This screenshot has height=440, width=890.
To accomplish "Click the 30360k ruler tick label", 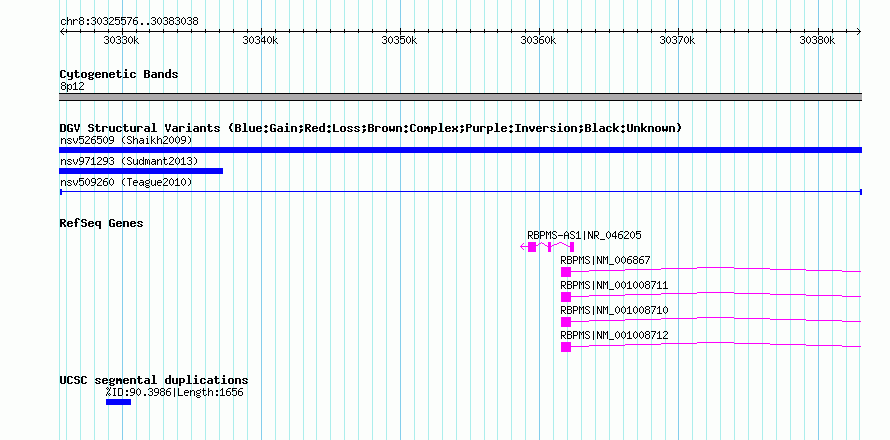I will 539,40.
